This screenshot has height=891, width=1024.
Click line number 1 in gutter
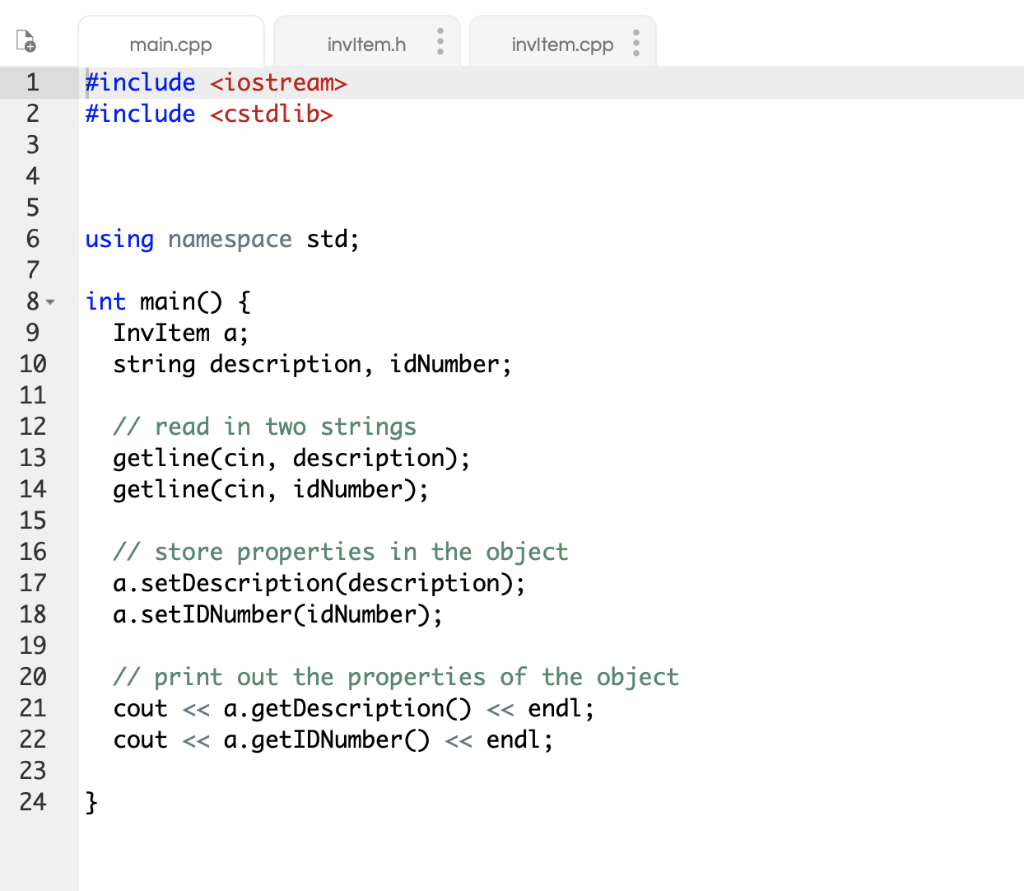pos(33,82)
